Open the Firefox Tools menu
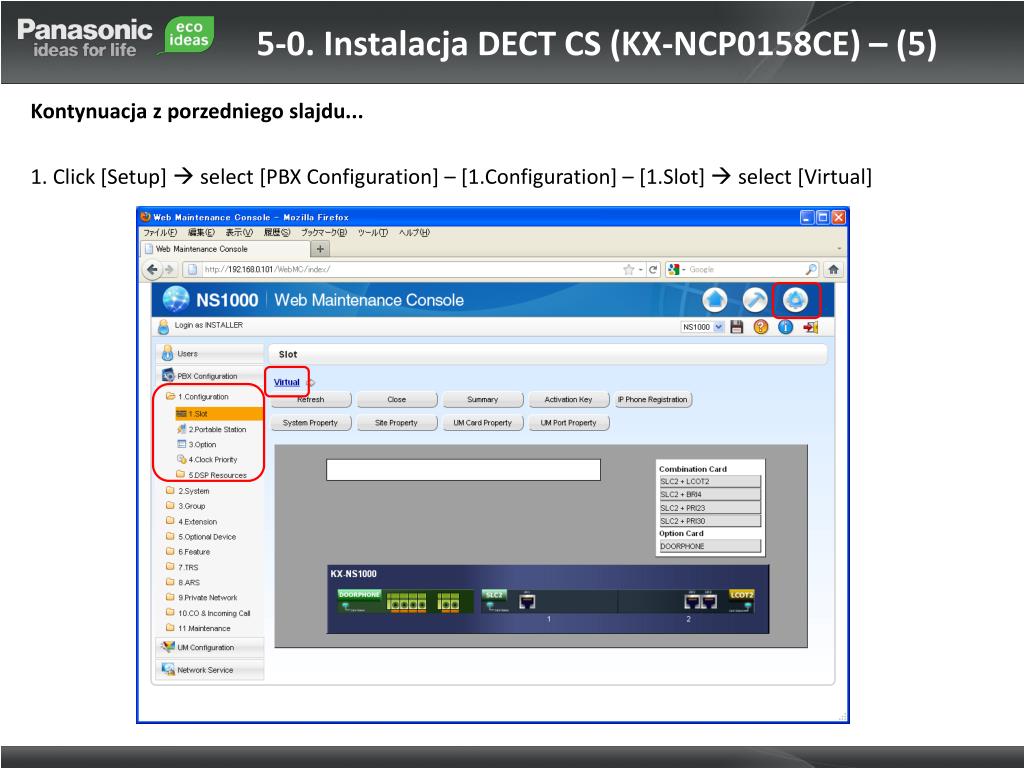 tap(373, 232)
